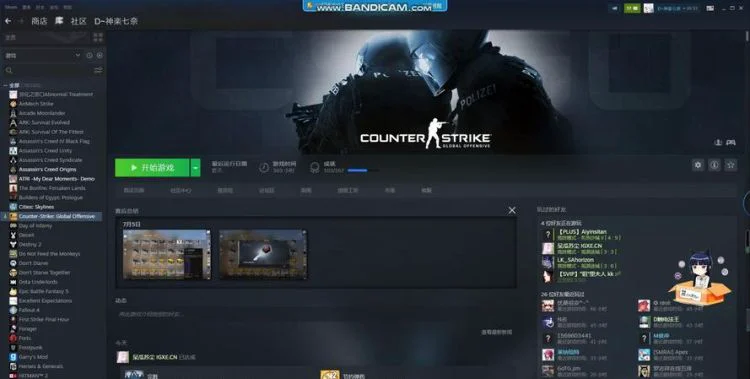Open friend 【PLUS】Aiyinsitan entry

[581, 234]
